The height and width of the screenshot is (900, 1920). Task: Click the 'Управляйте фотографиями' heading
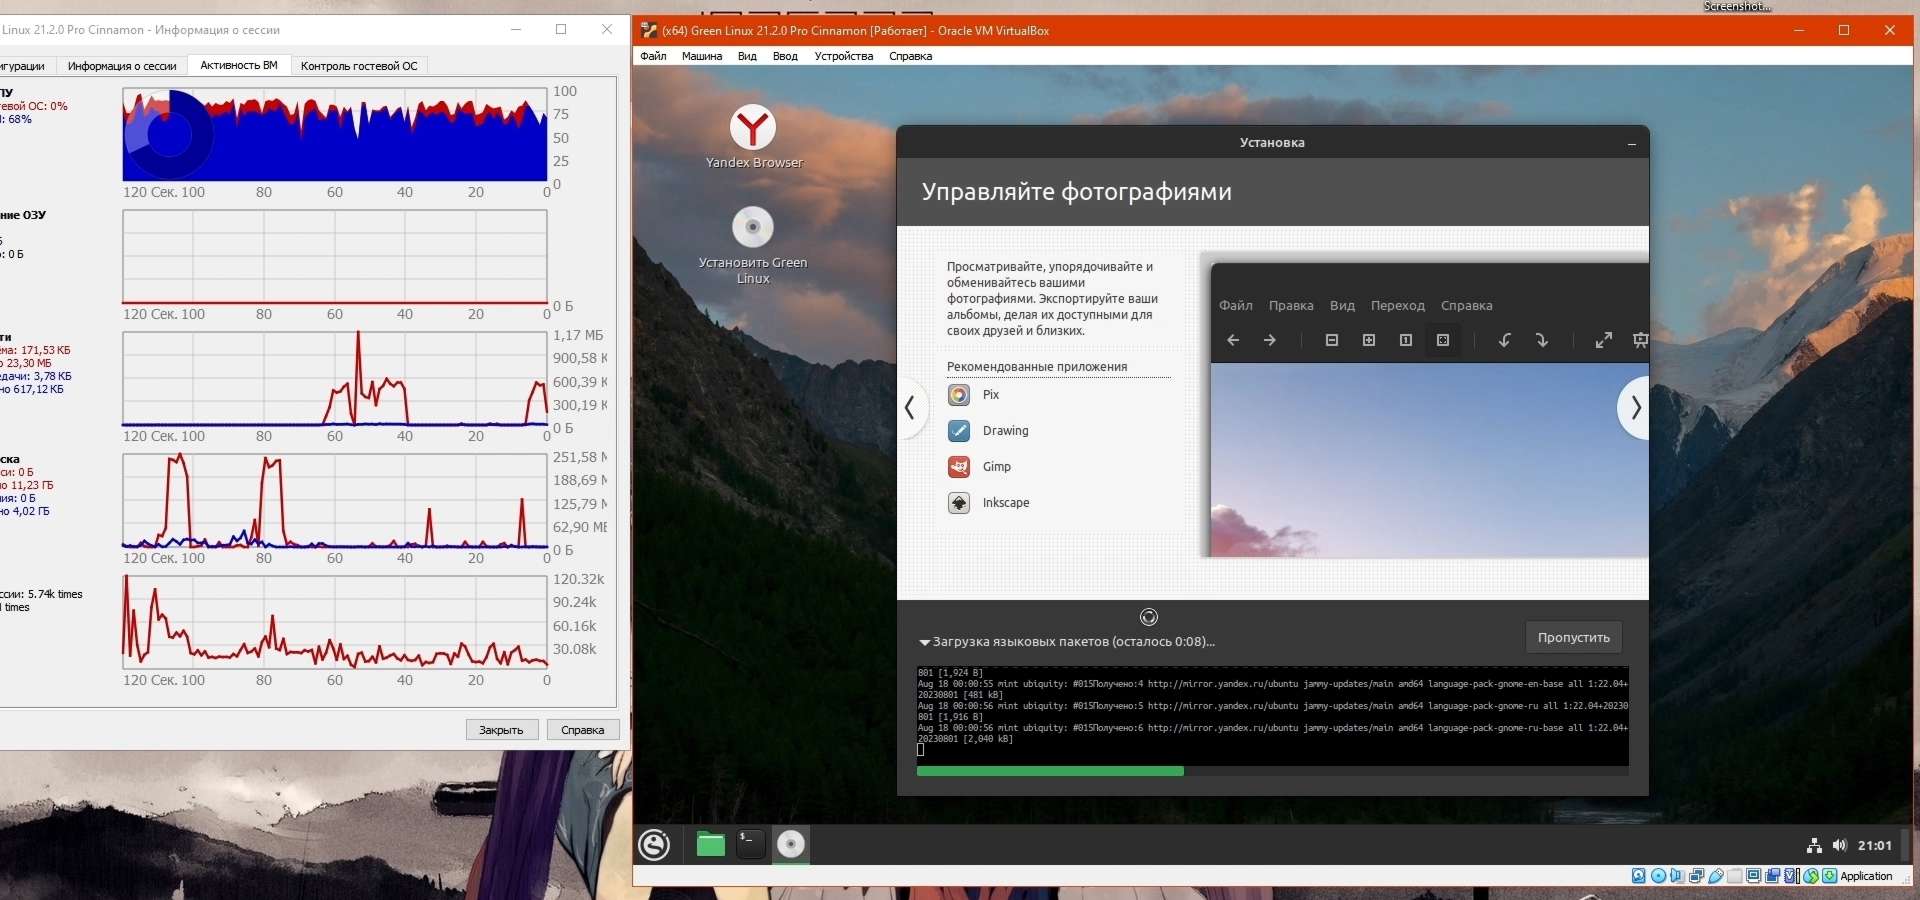(x=1077, y=192)
